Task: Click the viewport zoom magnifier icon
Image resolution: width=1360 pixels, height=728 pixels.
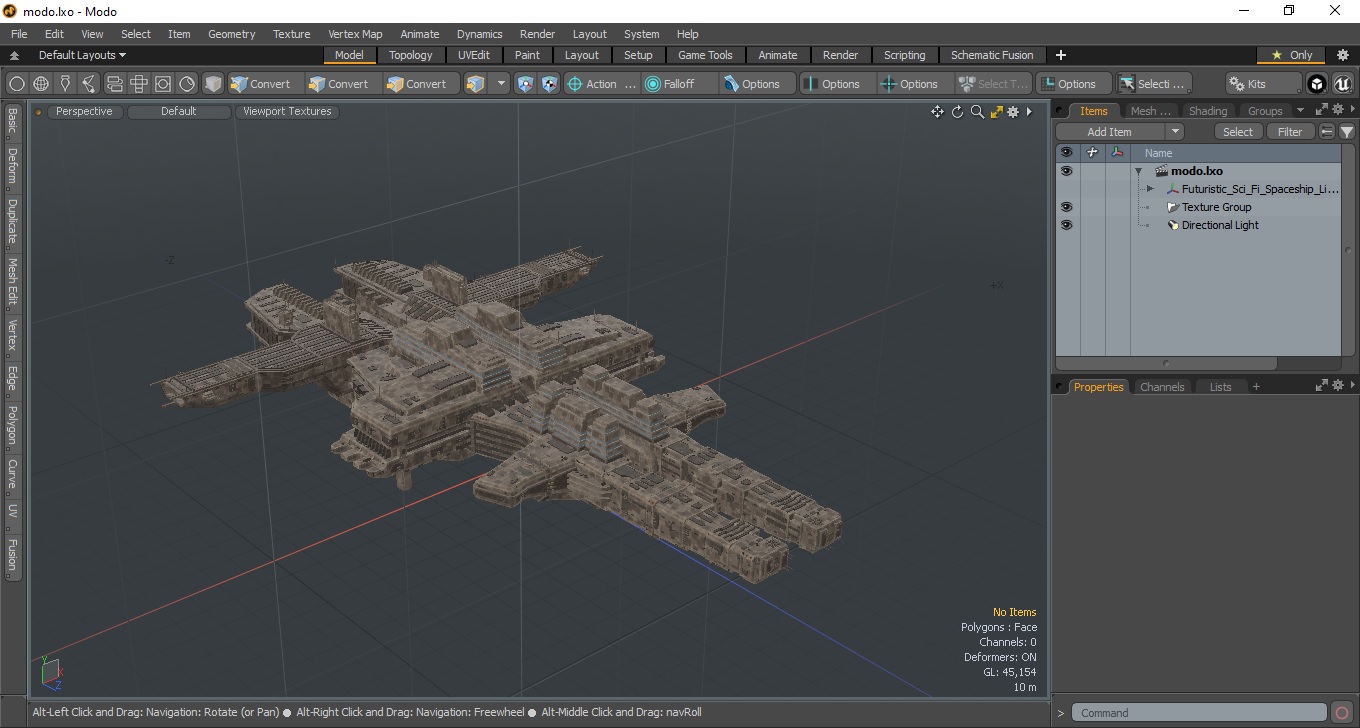Action: click(977, 112)
